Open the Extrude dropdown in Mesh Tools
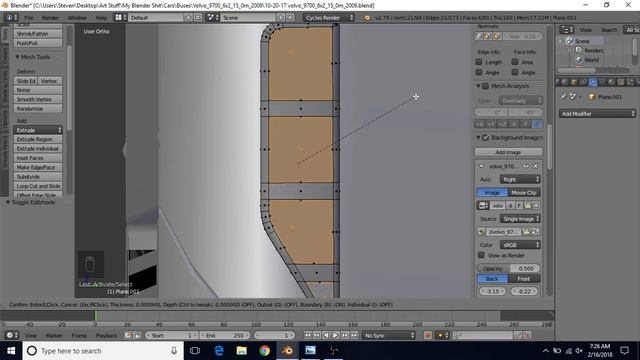640x360 pixels. coord(38,130)
